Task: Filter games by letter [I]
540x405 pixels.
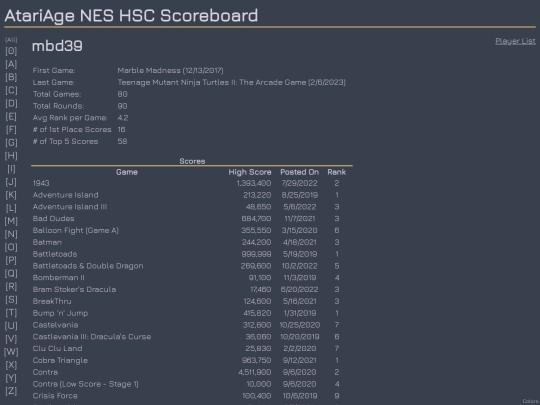Action: tap(11, 169)
